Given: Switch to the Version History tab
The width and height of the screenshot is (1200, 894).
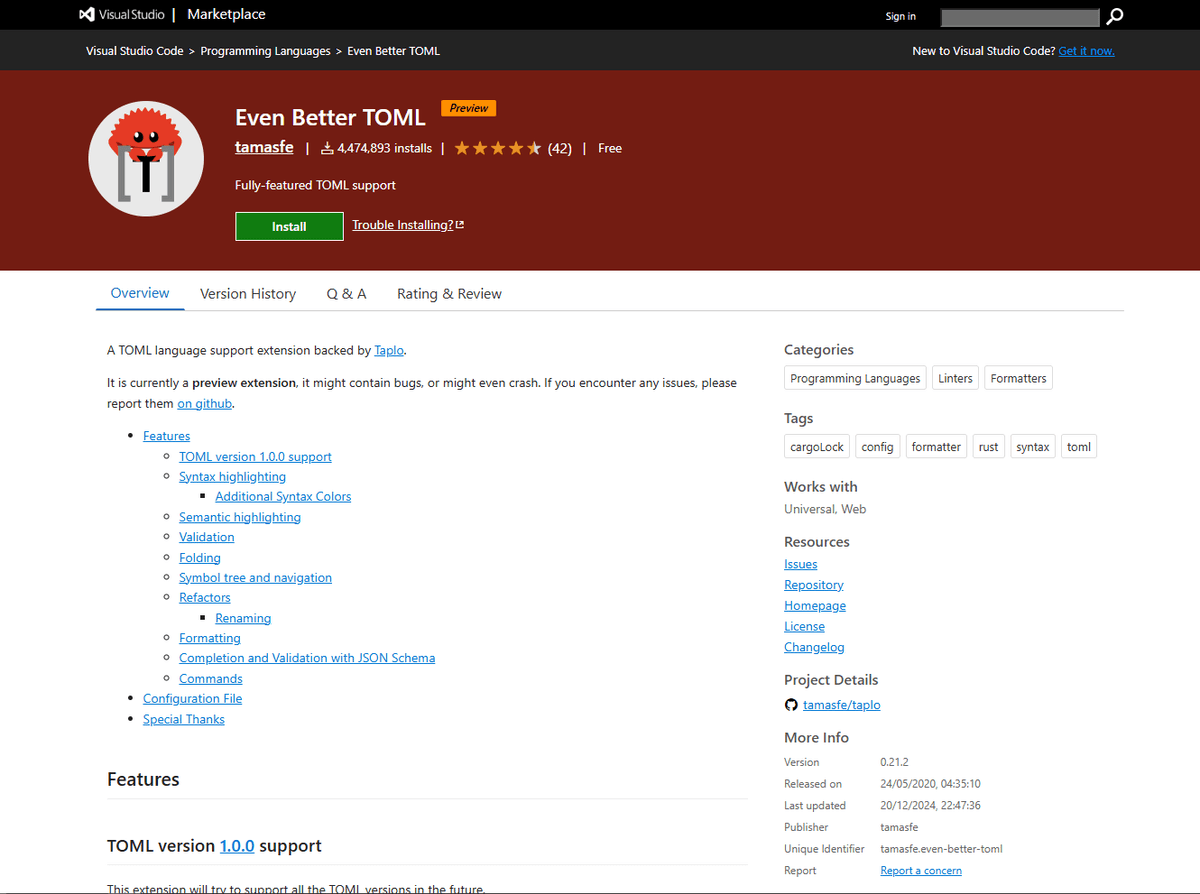Looking at the screenshot, I should [248, 293].
